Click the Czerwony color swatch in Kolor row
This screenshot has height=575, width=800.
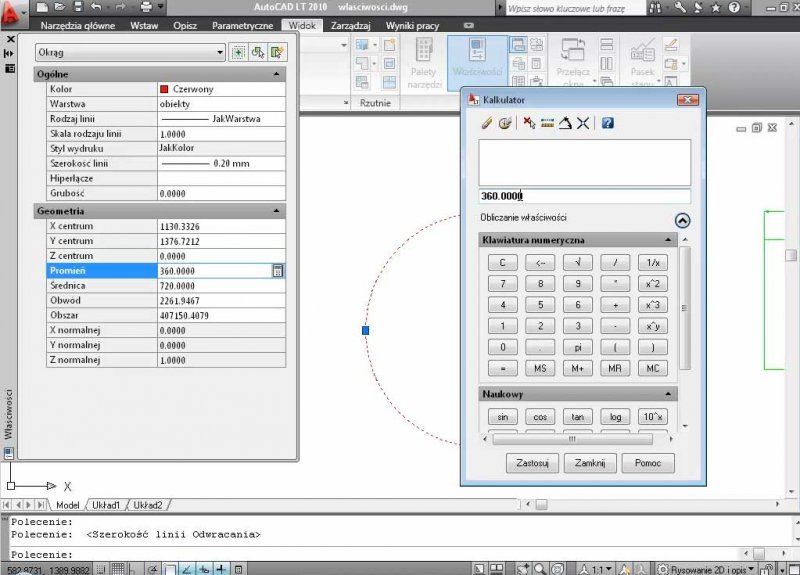tap(165, 89)
